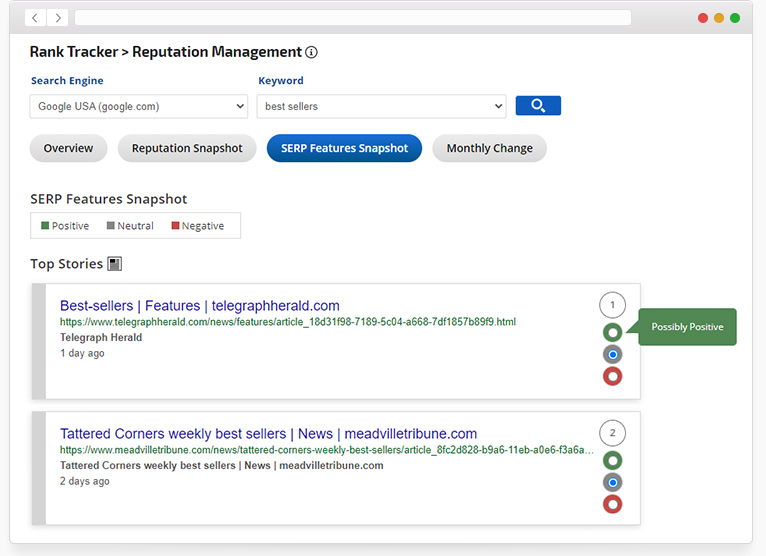Open Best-sellers telegraphherald.com headline link

pyautogui.click(x=200, y=306)
